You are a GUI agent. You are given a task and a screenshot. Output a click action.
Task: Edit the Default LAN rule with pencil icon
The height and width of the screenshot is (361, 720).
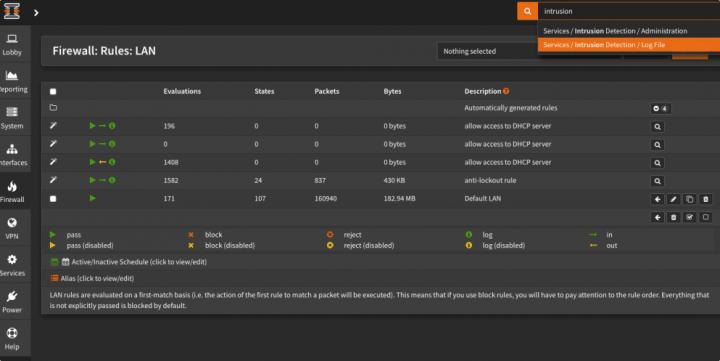673,199
